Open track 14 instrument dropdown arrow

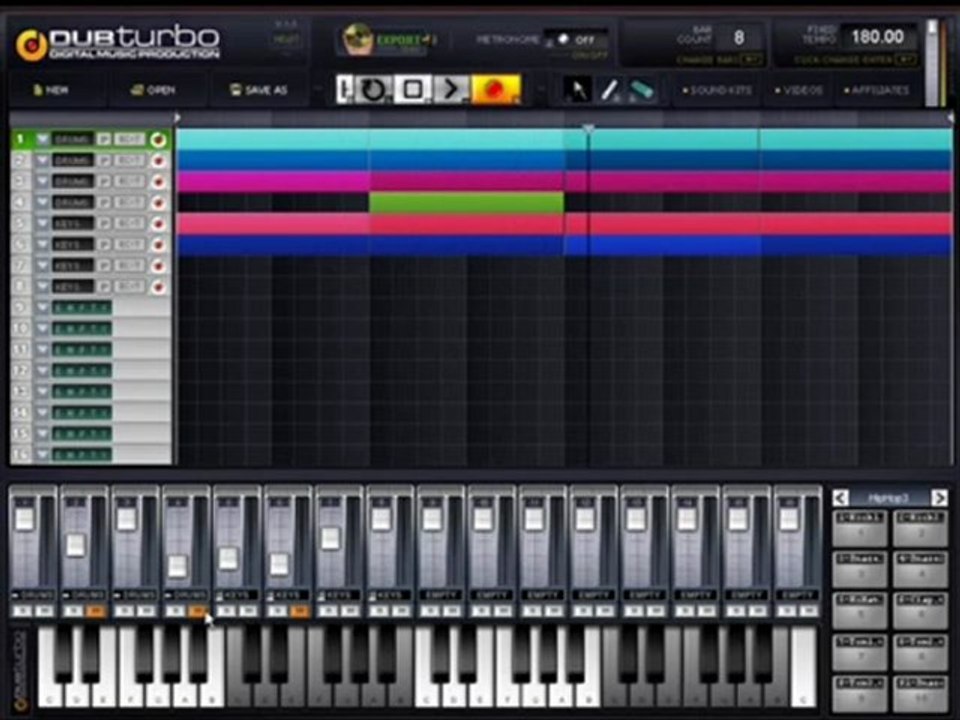tap(42, 413)
